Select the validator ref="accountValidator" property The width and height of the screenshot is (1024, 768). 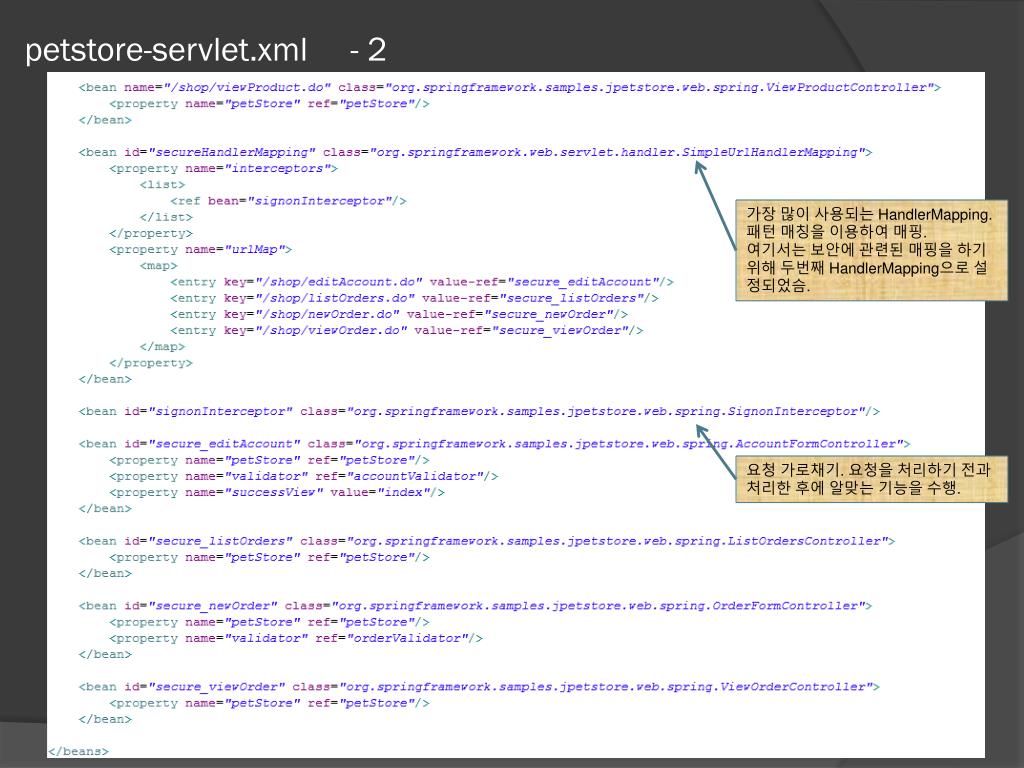(304, 476)
